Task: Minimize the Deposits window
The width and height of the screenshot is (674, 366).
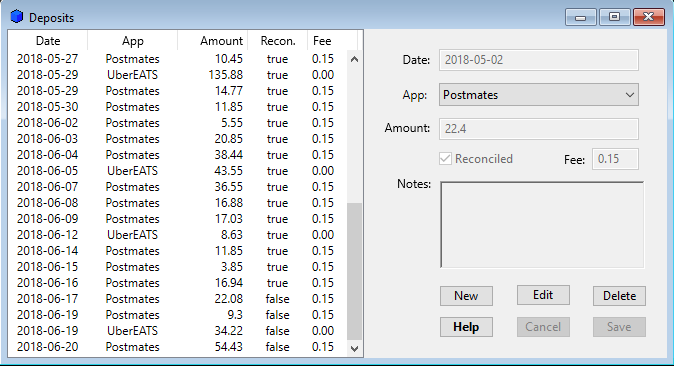Action: tap(580, 17)
